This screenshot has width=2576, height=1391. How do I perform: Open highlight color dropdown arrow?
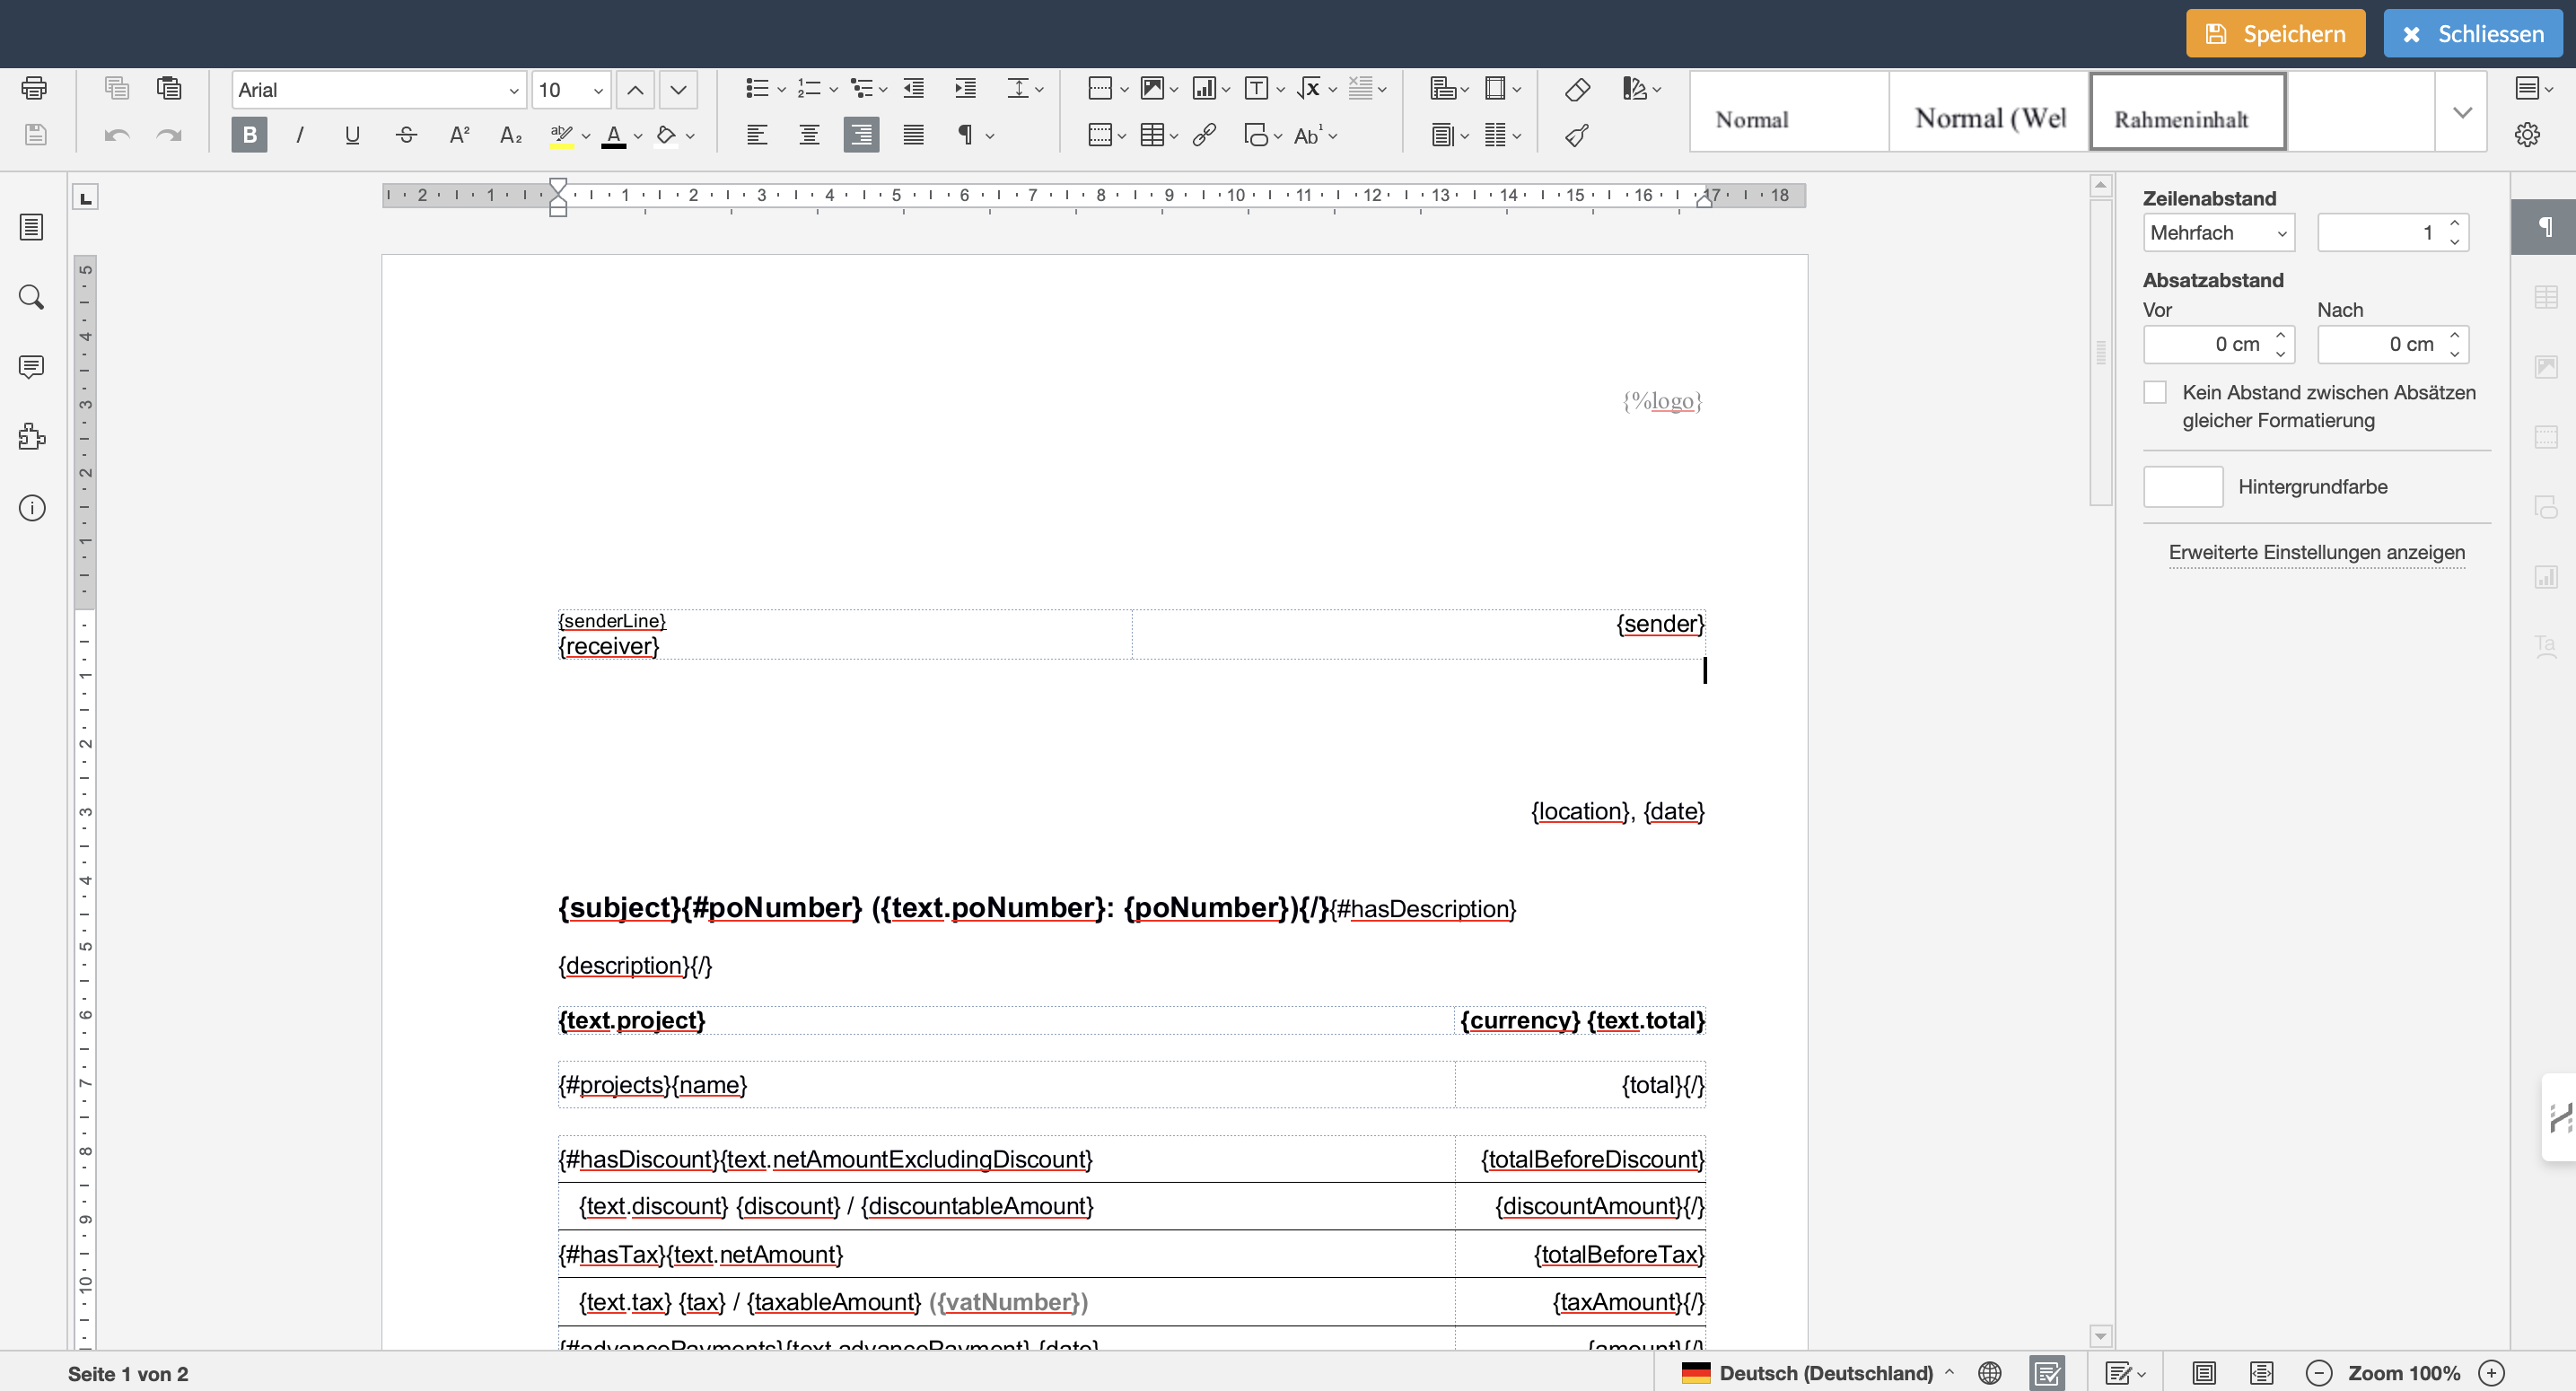(586, 136)
